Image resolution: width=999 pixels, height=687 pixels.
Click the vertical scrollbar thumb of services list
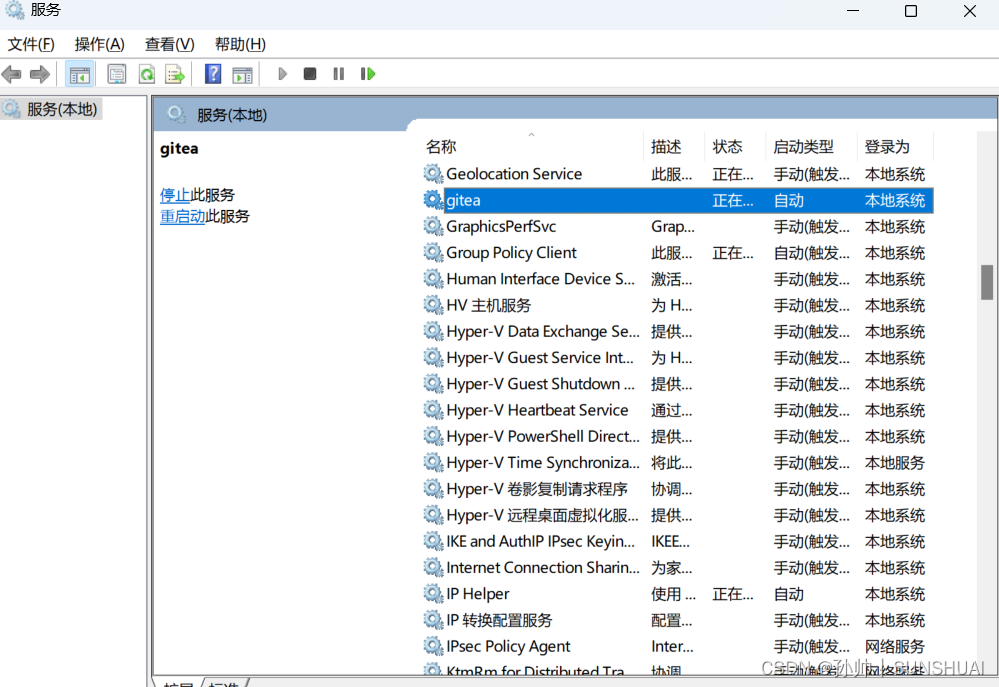(987, 282)
